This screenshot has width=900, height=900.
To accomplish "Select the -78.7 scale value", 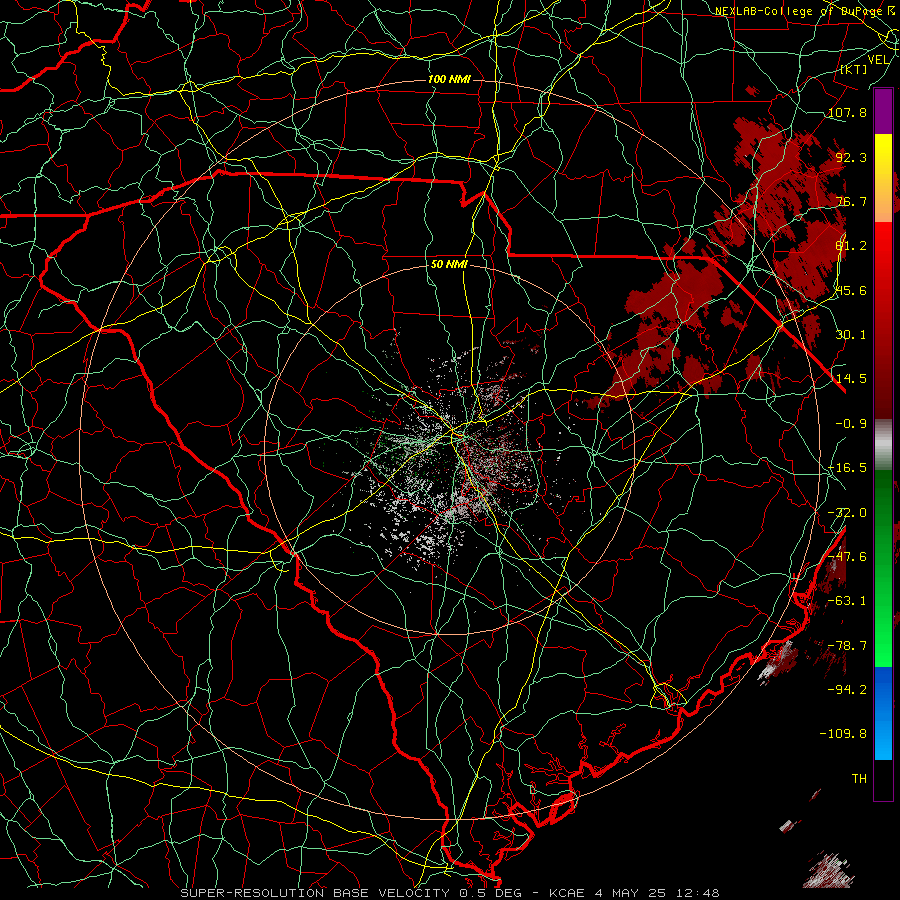I will 847,646.
